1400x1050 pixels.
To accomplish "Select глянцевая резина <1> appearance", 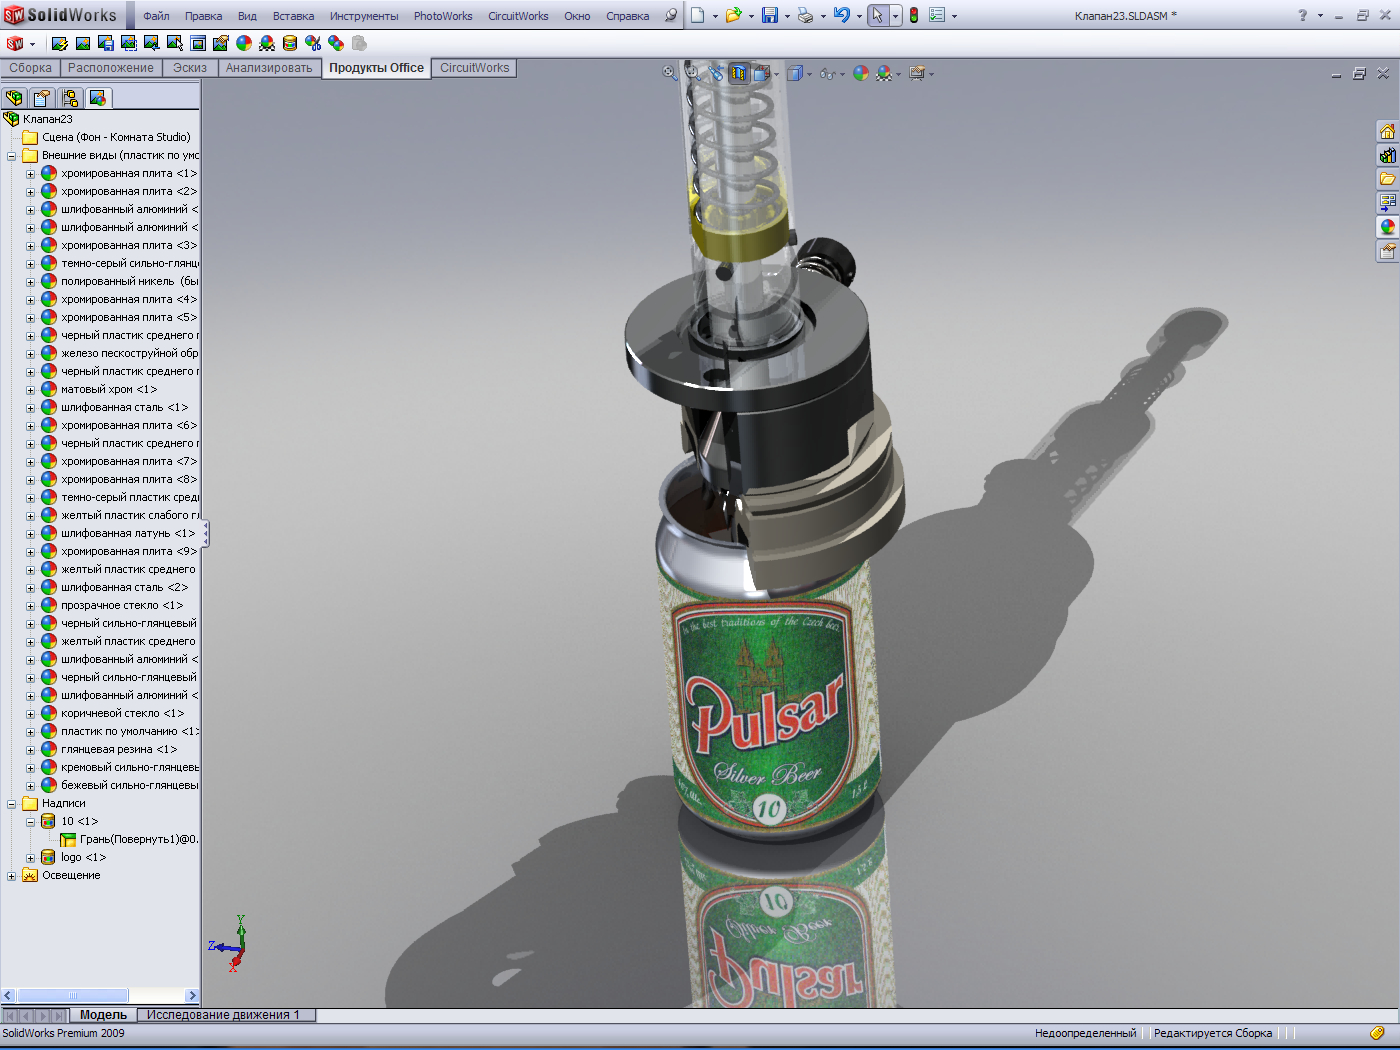I will pyautogui.click(x=119, y=749).
